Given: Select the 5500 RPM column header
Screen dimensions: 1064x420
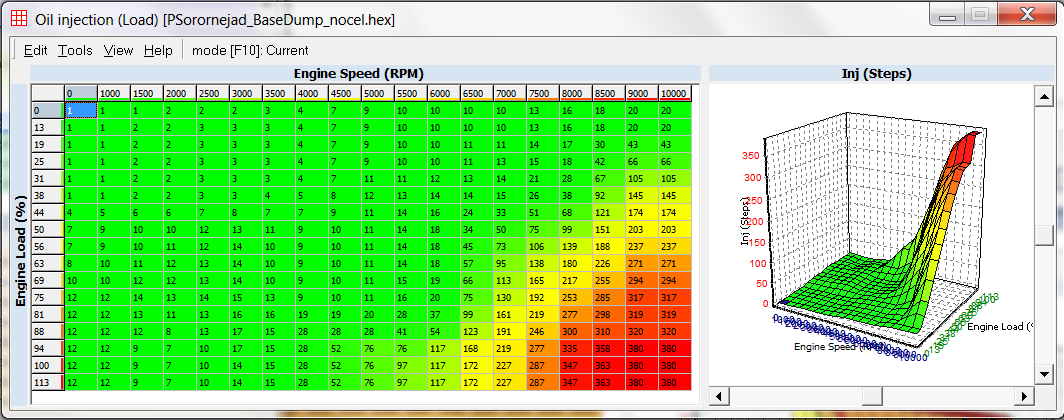Looking at the screenshot, I should tap(411, 93).
